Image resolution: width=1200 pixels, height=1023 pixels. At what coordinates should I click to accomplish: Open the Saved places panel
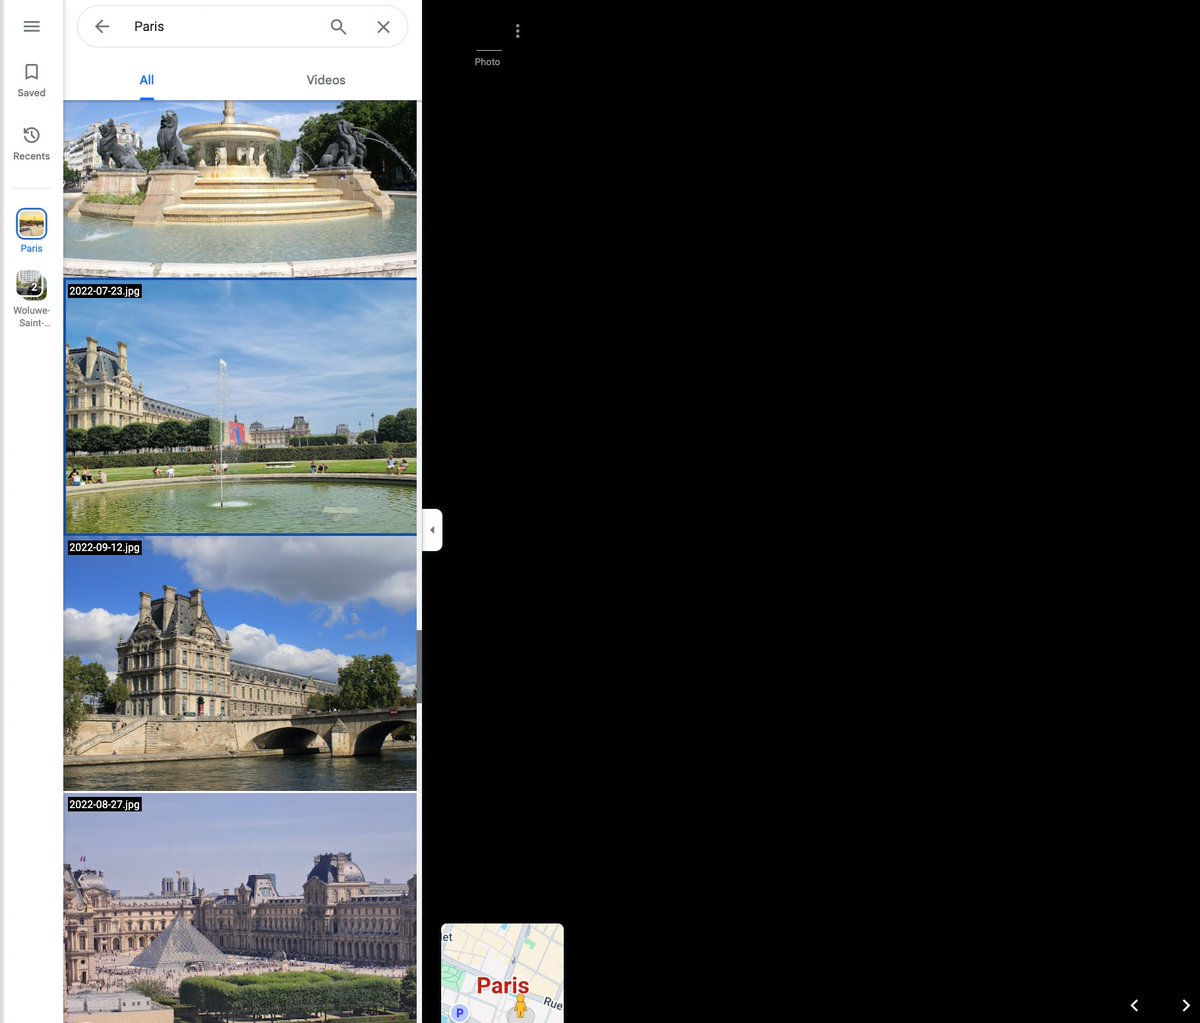[31, 80]
